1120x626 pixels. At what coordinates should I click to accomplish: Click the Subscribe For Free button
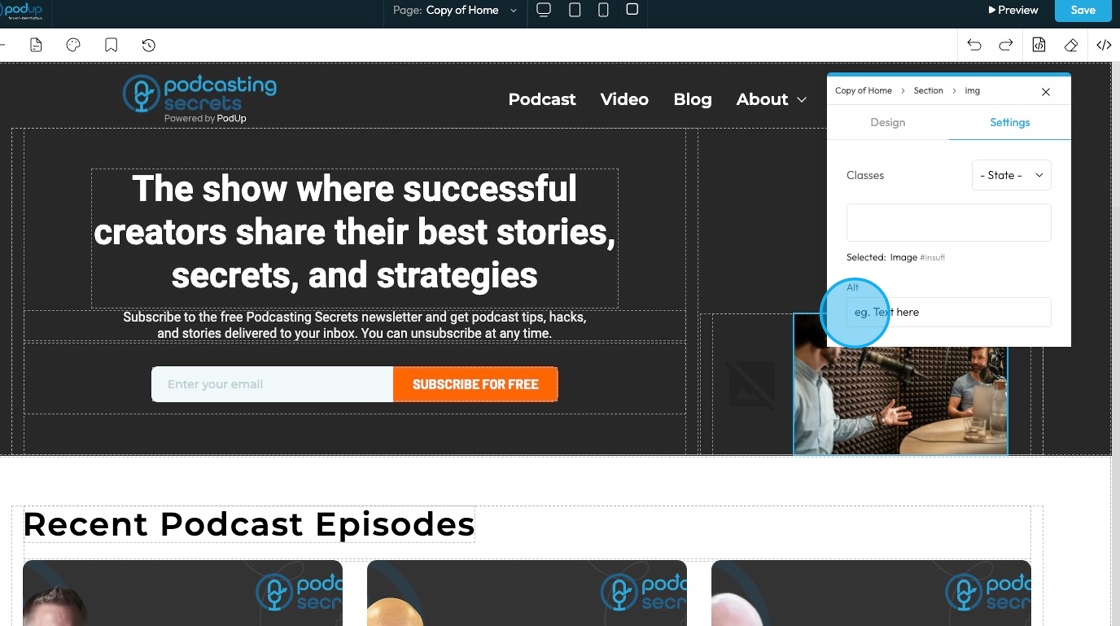pyautogui.click(x=476, y=384)
